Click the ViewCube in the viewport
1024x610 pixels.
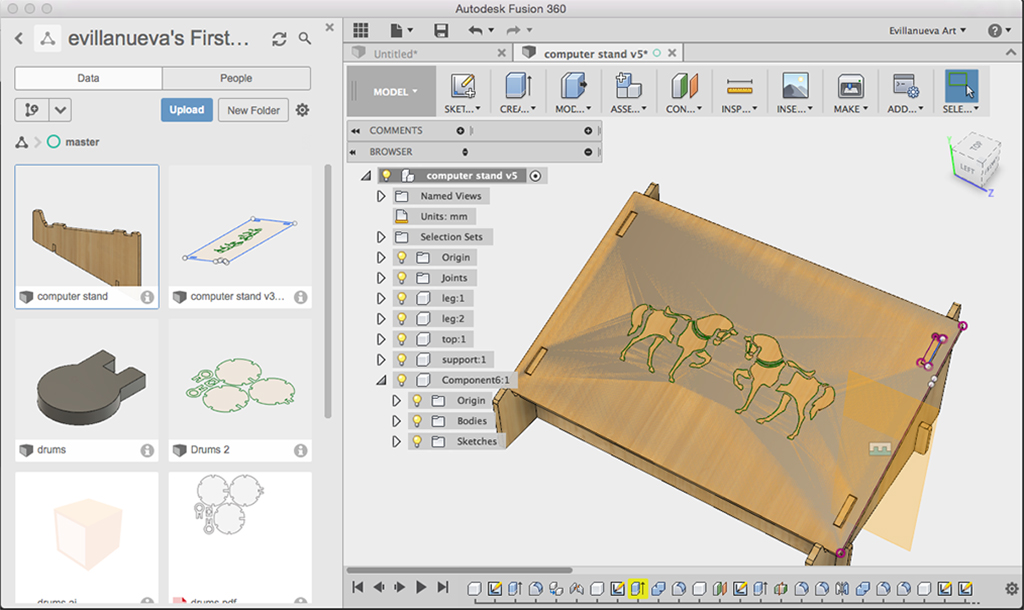point(974,162)
